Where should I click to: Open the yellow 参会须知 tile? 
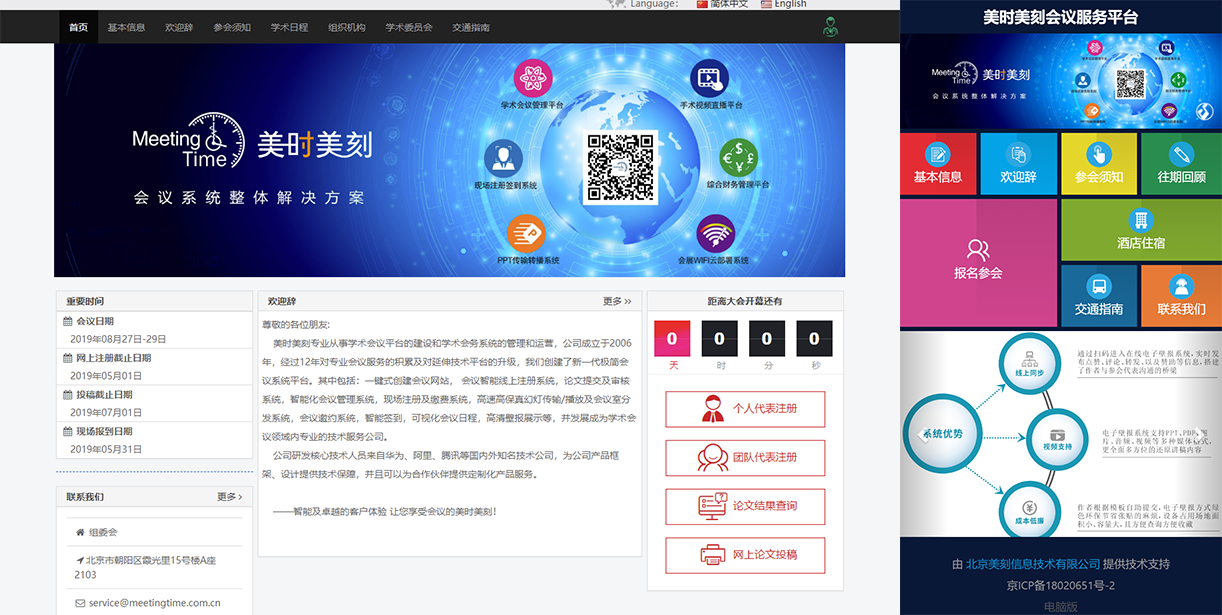(1099, 164)
